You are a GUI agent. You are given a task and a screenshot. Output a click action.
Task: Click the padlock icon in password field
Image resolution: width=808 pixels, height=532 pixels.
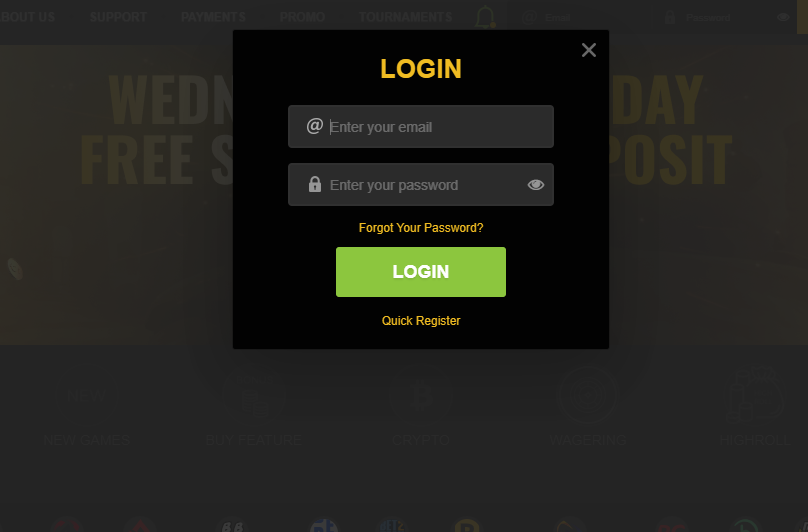pos(314,184)
